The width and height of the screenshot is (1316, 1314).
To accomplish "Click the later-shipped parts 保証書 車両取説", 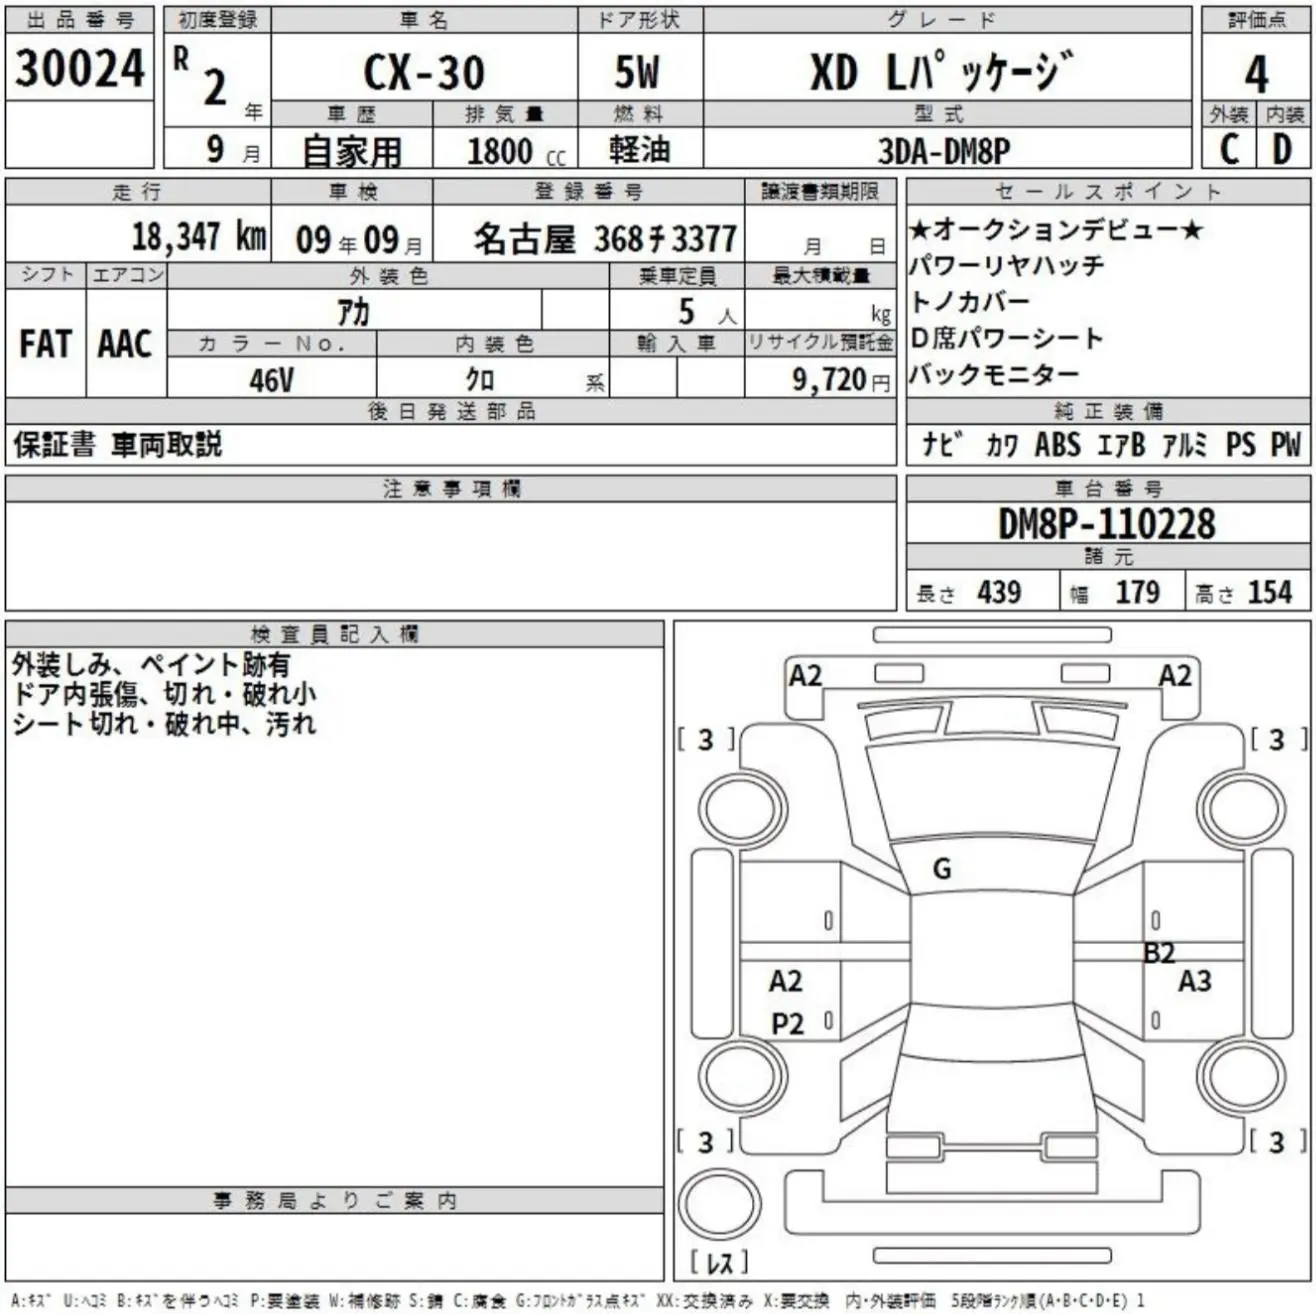I will tap(118, 445).
